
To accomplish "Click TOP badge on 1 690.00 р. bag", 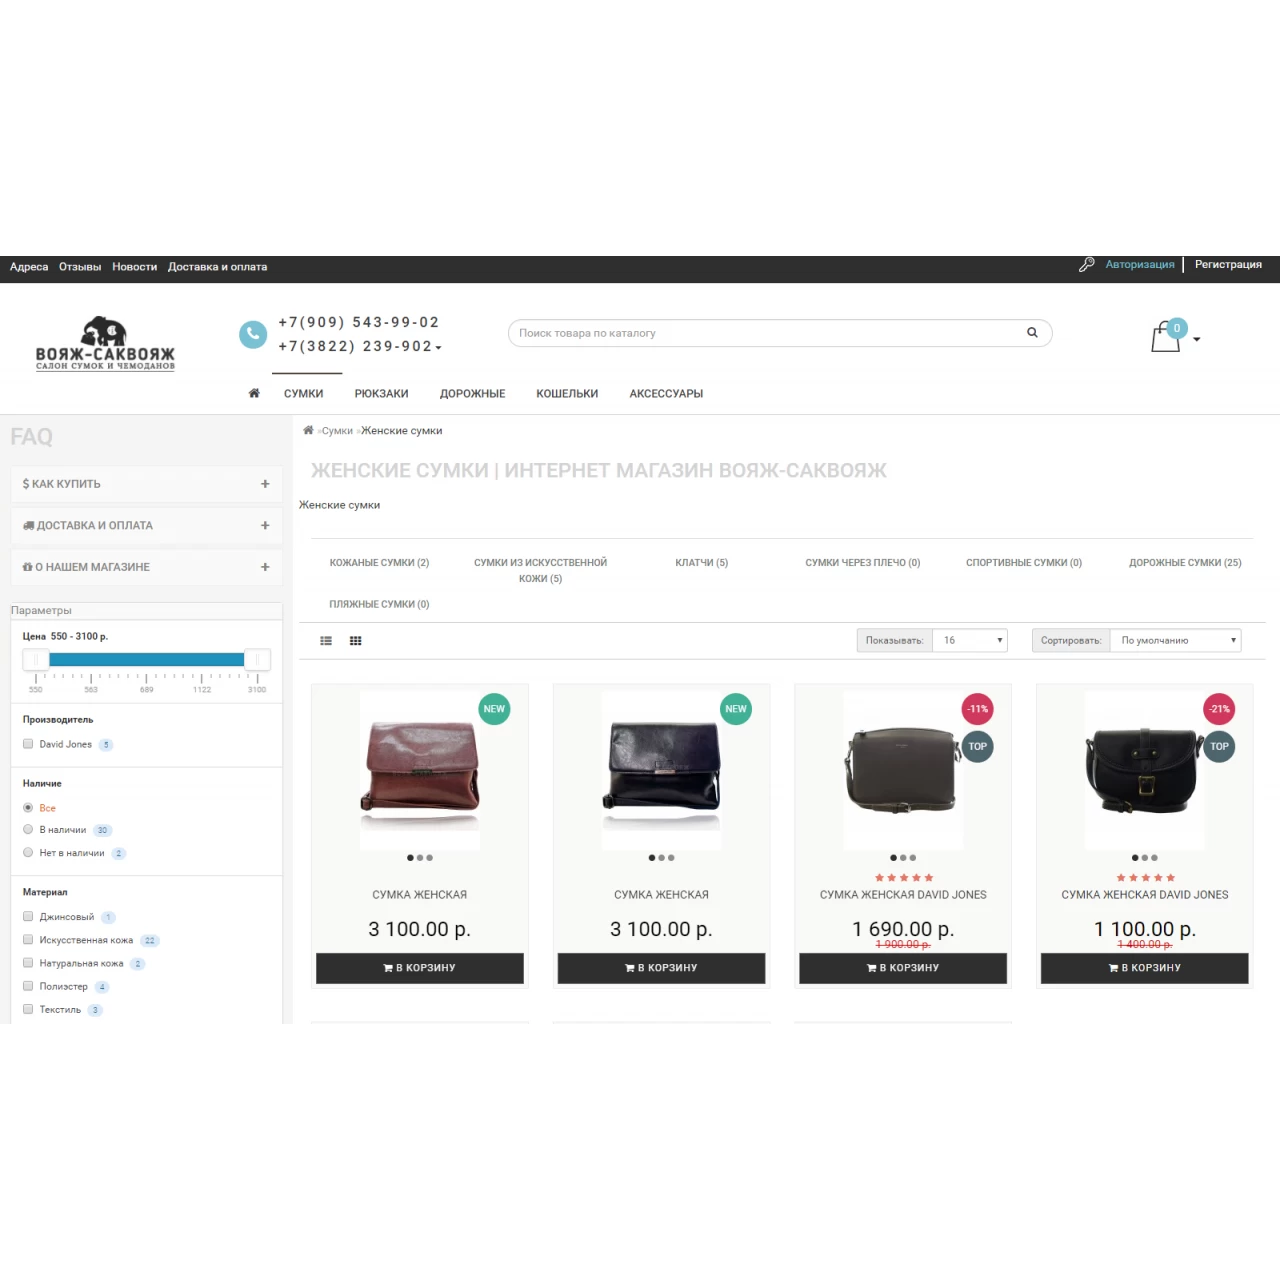I will [x=978, y=746].
